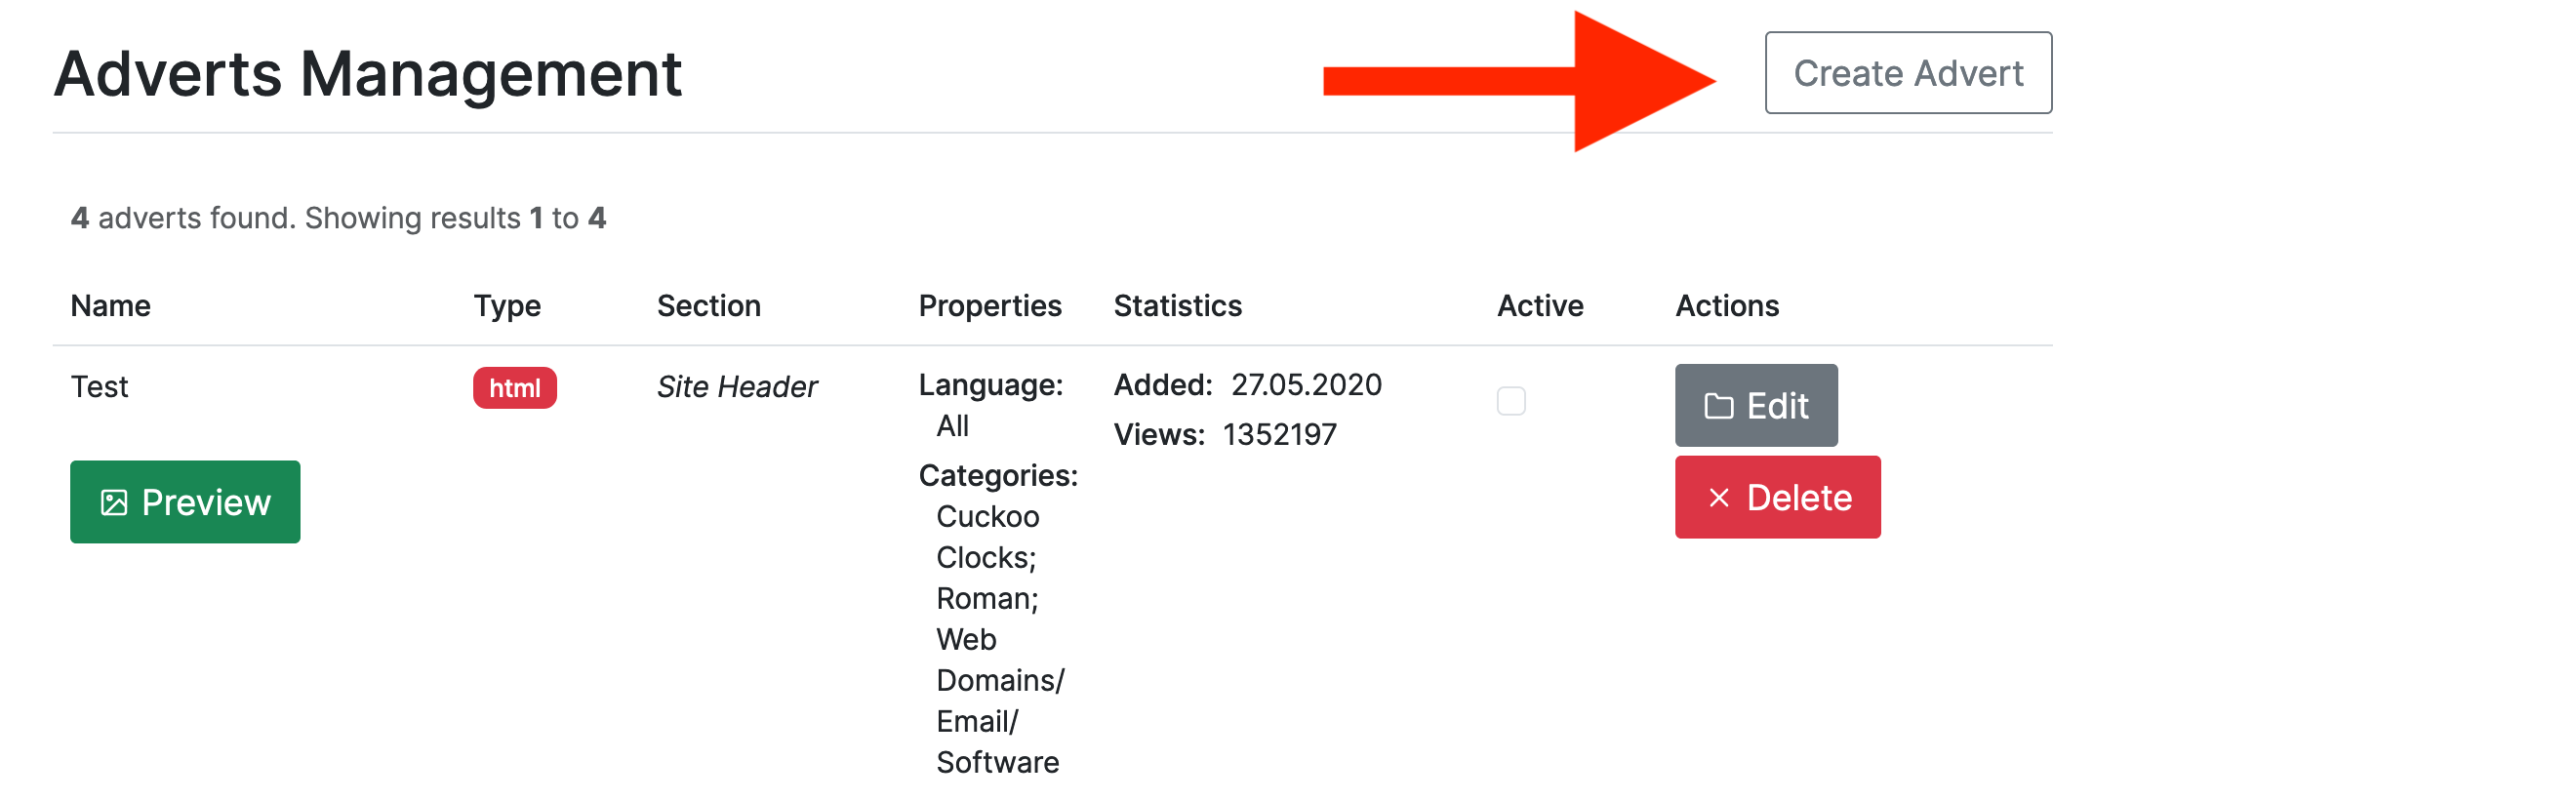The height and width of the screenshot is (801, 2576).
Task: Click the red html type badge
Action: click(514, 388)
